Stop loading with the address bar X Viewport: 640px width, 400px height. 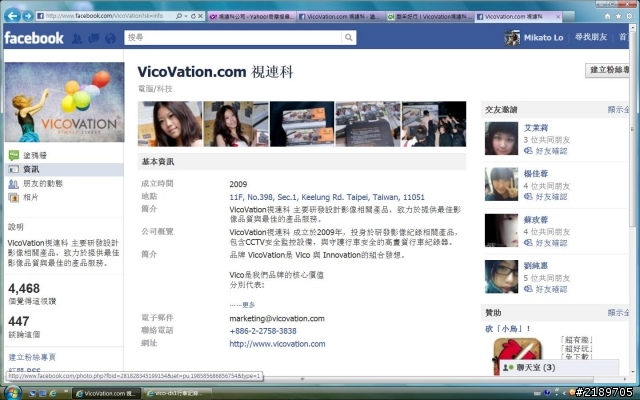(x=200, y=16)
